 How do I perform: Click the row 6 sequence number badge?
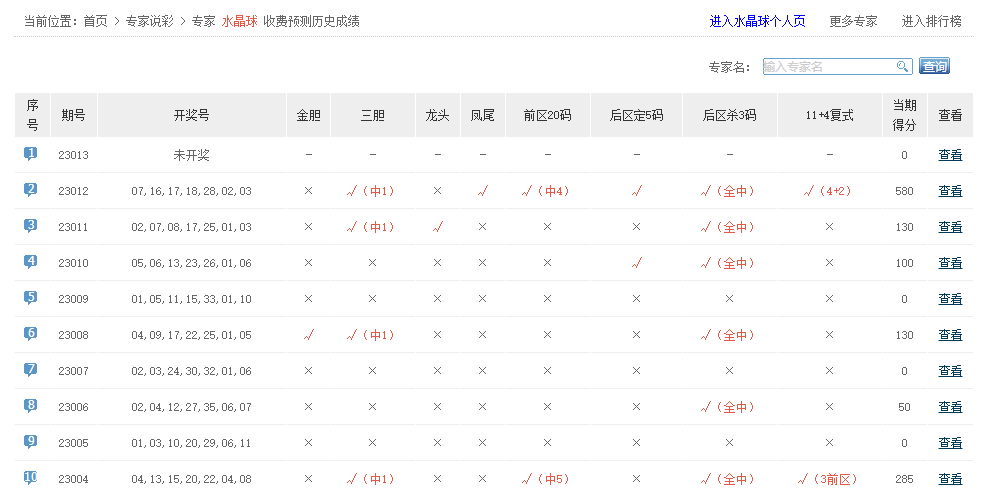pyautogui.click(x=31, y=334)
